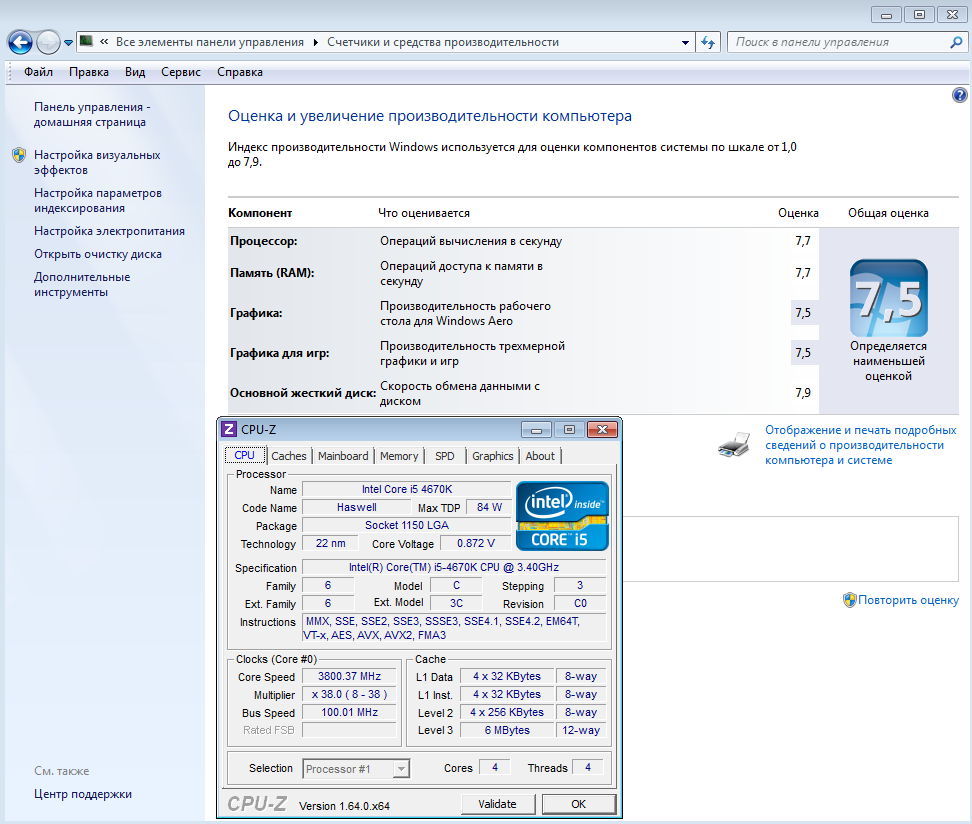Click the Bus Speed value 100.01 MHz
This screenshot has height=824, width=972.
(x=350, y=712)
